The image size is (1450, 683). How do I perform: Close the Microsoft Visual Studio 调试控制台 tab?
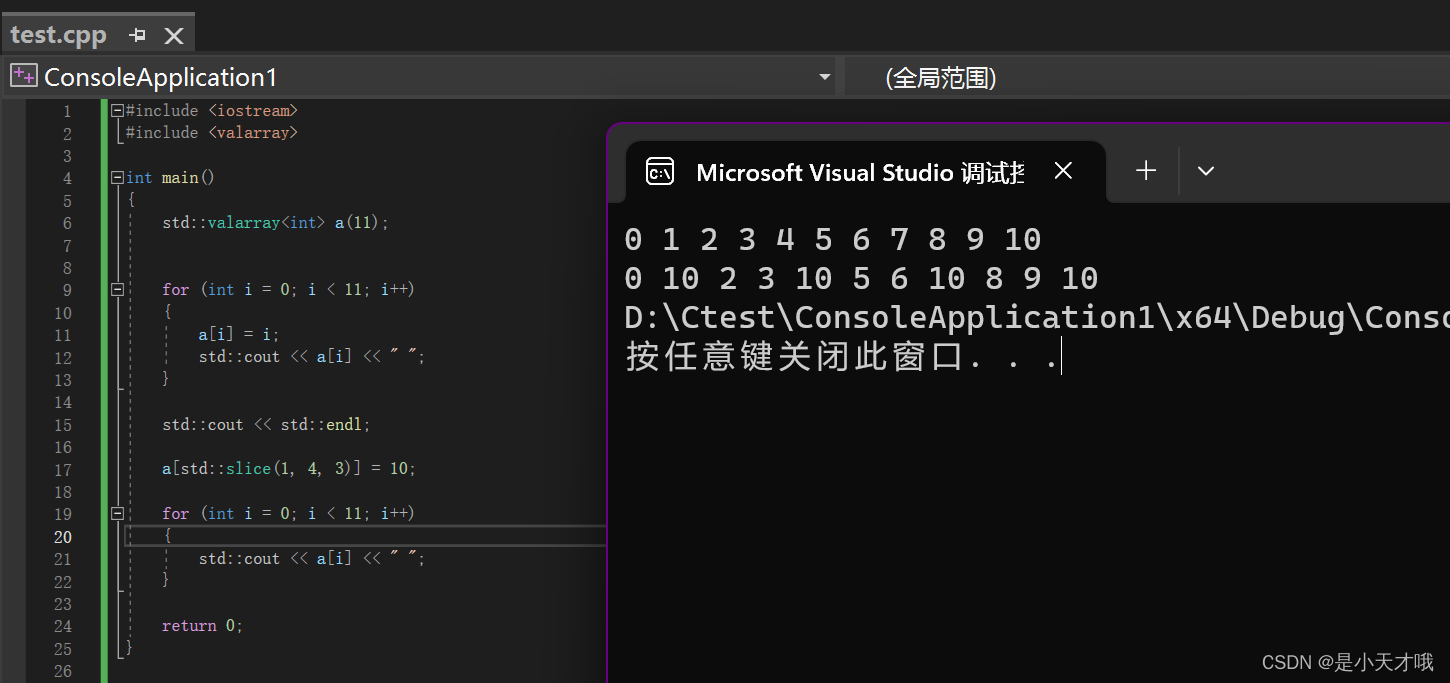point(1062,170)
